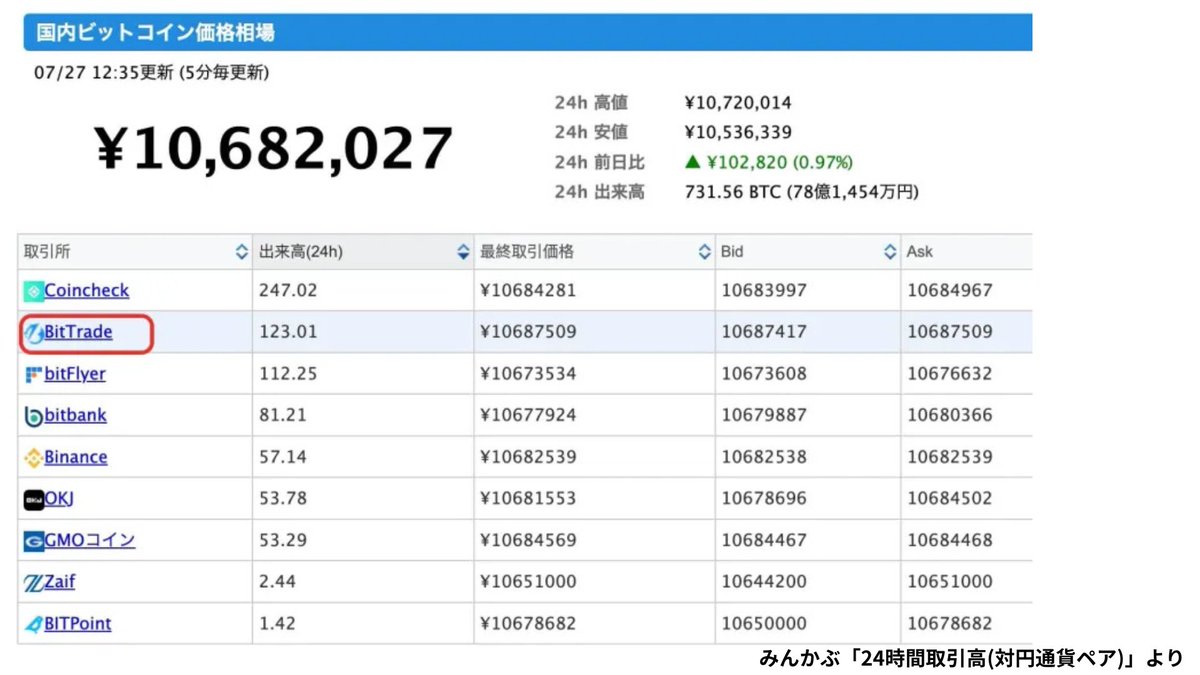Click bitFlyer Ask value 10676632
Viewport: 1200px width, 675px height.
950,374
